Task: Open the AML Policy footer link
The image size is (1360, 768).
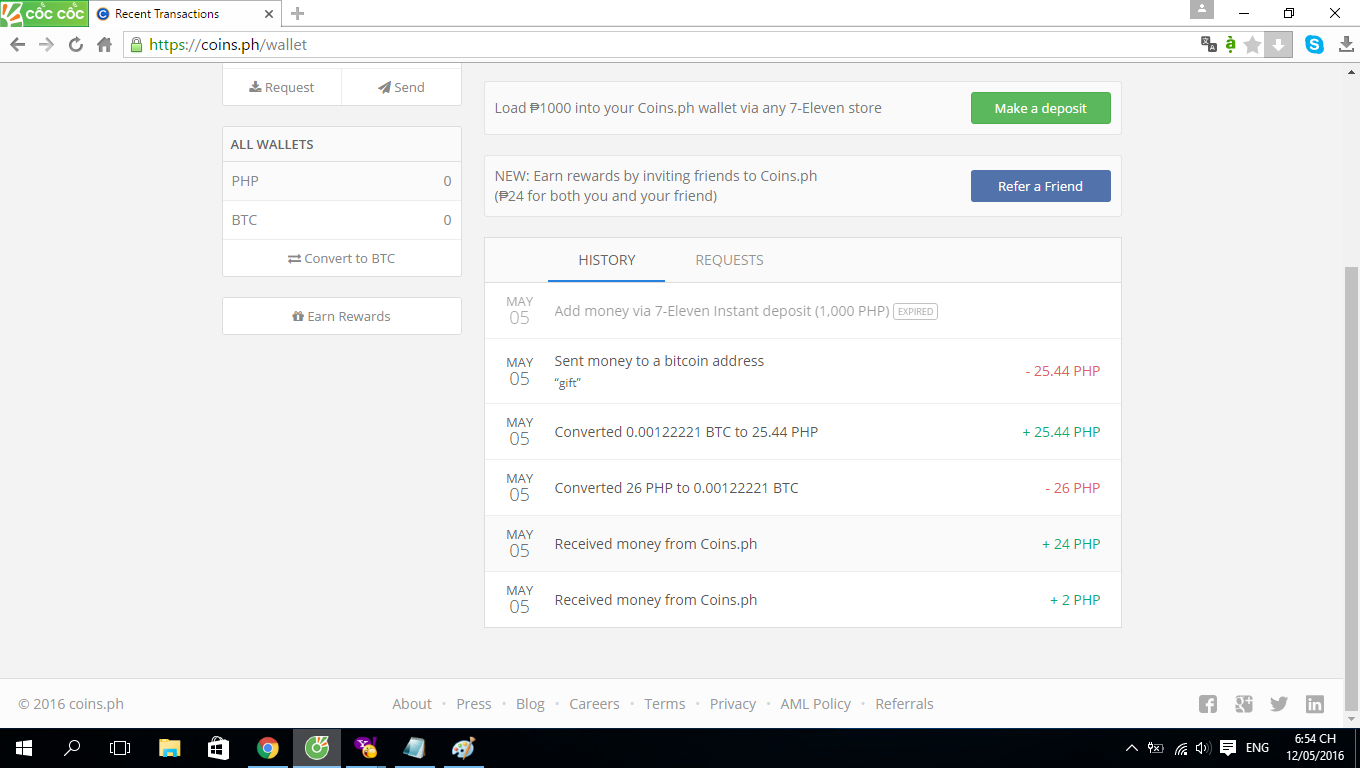Action: coord(816,704)
